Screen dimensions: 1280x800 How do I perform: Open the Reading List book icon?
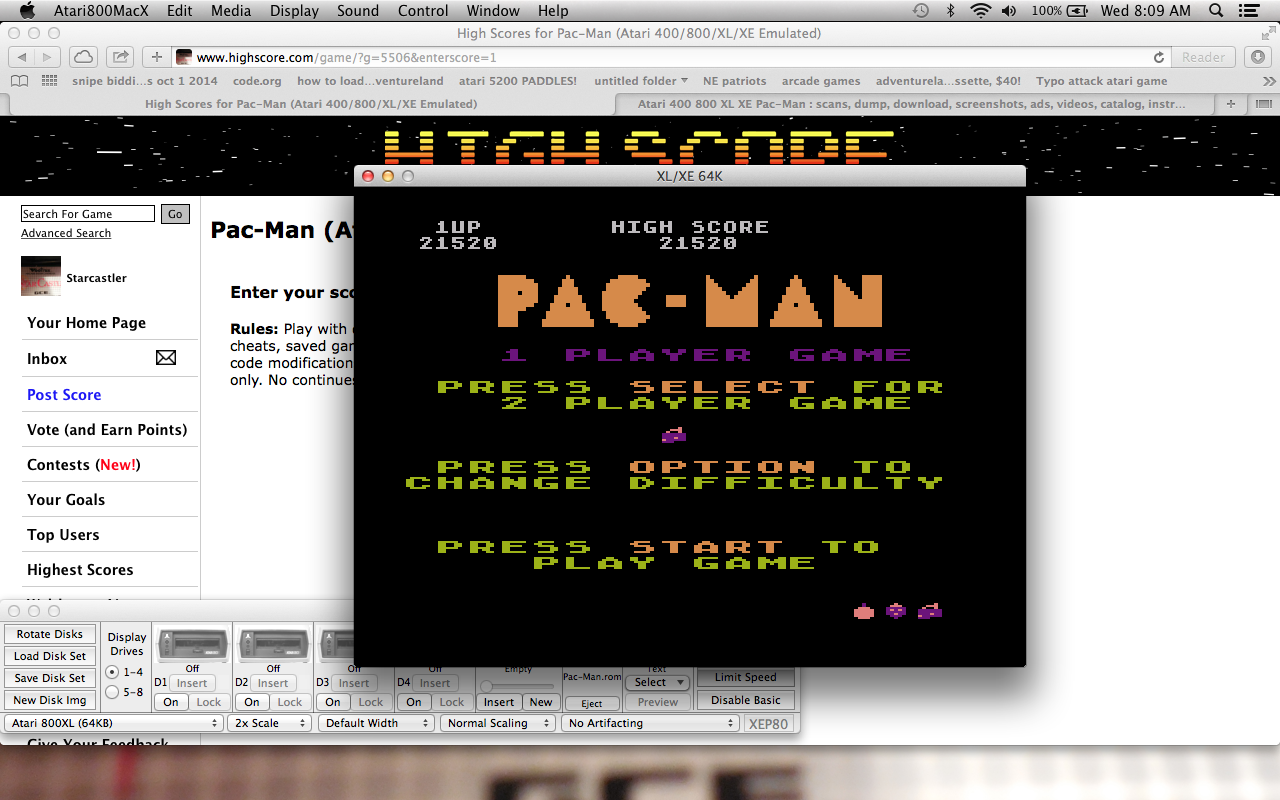click(20, 81)
